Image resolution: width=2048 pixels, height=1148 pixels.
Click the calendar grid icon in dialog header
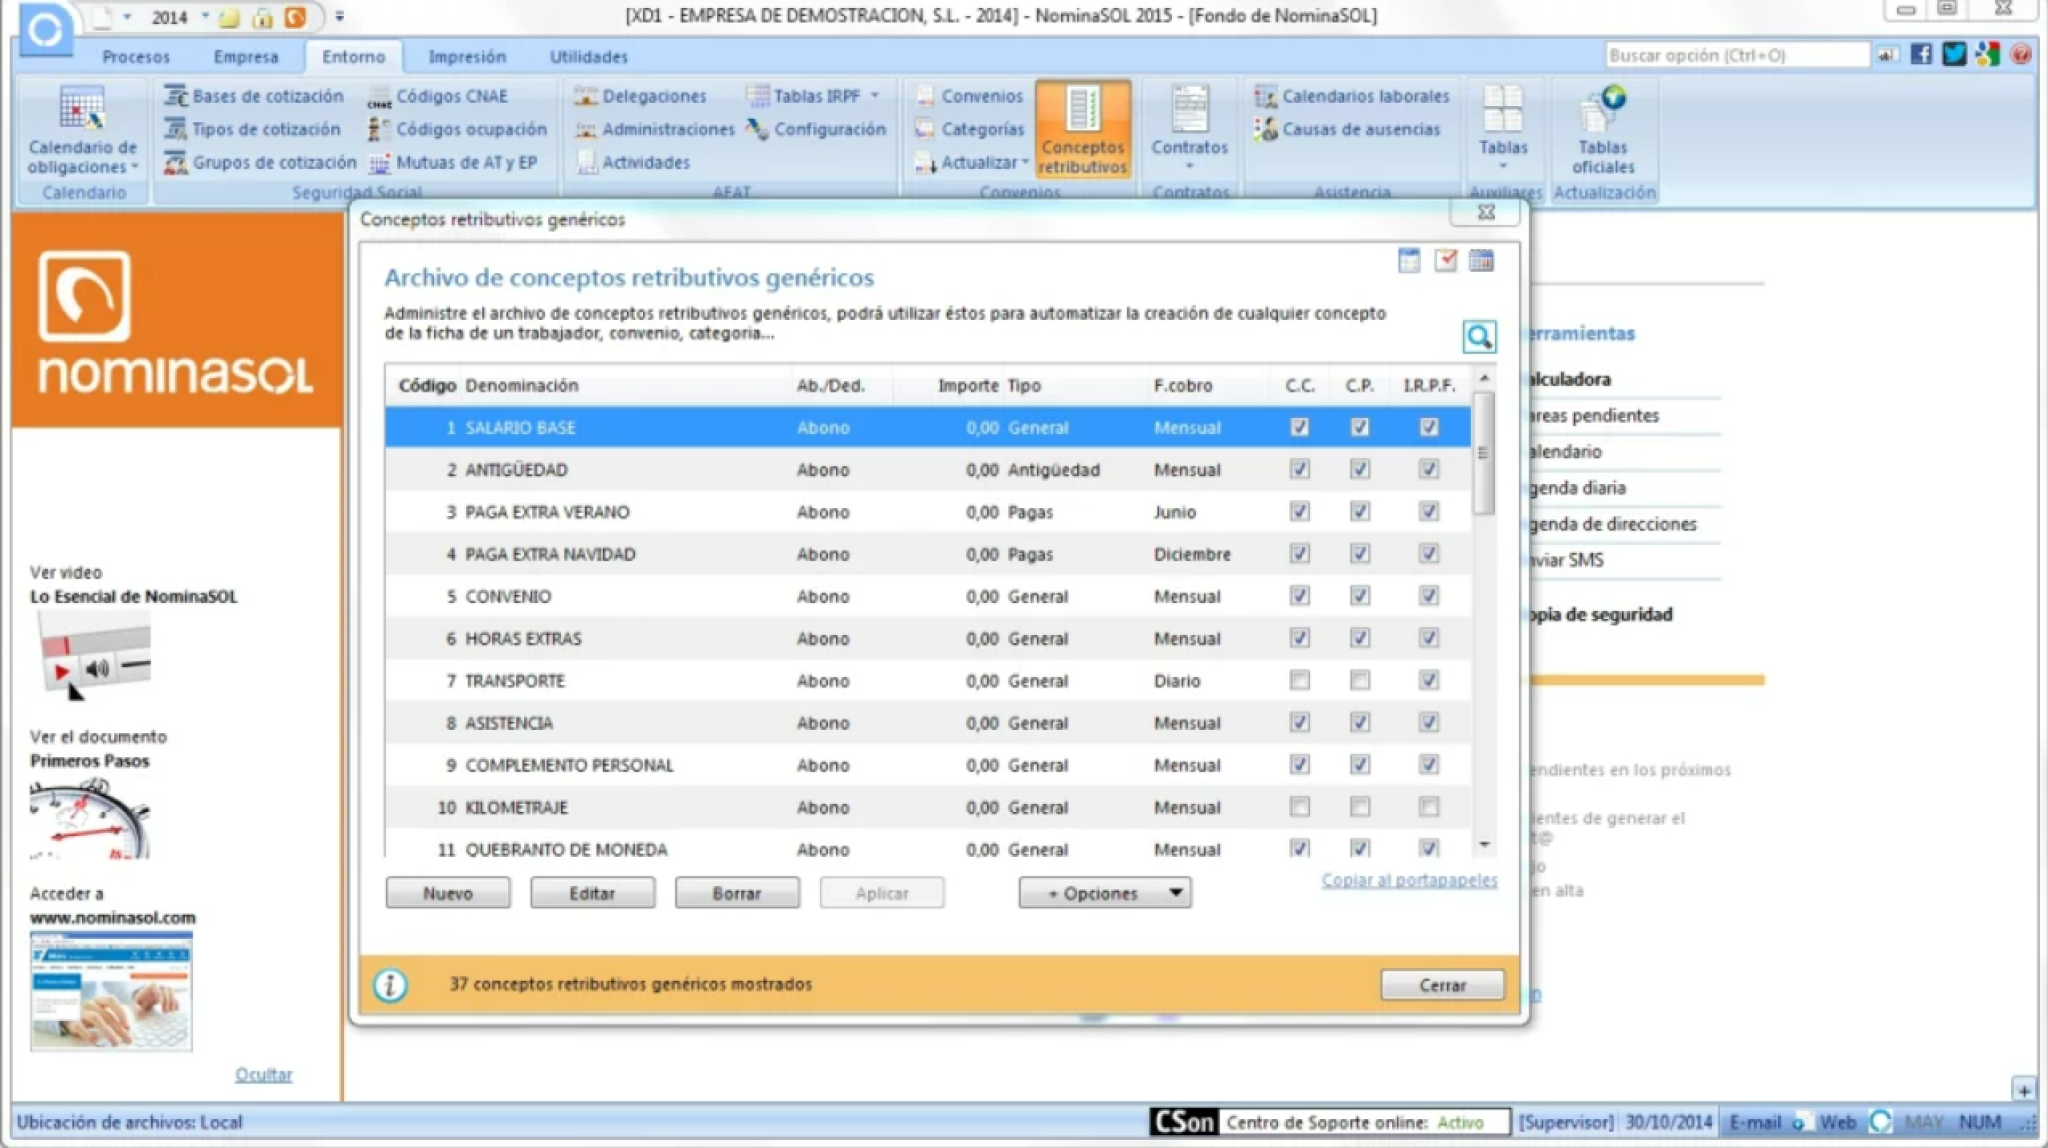[1481, 261]
